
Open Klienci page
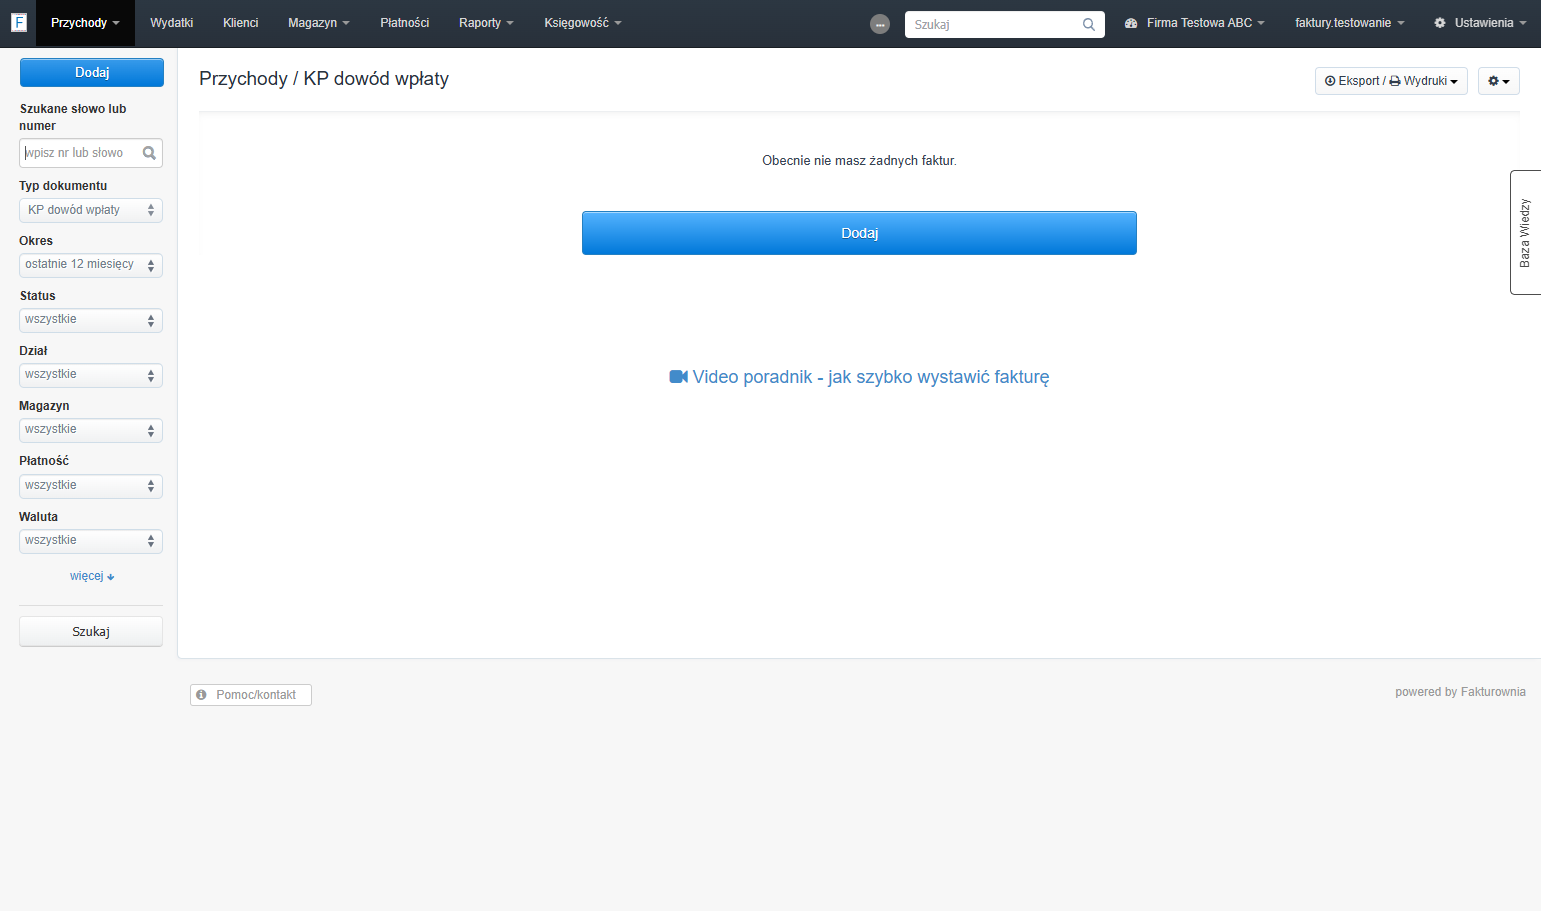click(x=241, y=23)
